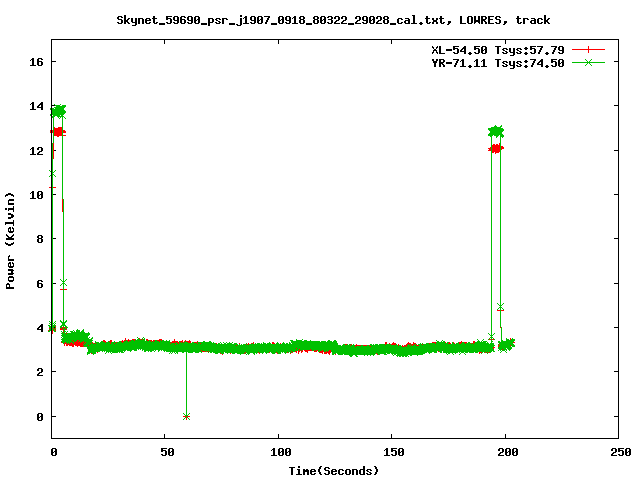Click the green calibration peak near 200 seconds

(496, 131)
